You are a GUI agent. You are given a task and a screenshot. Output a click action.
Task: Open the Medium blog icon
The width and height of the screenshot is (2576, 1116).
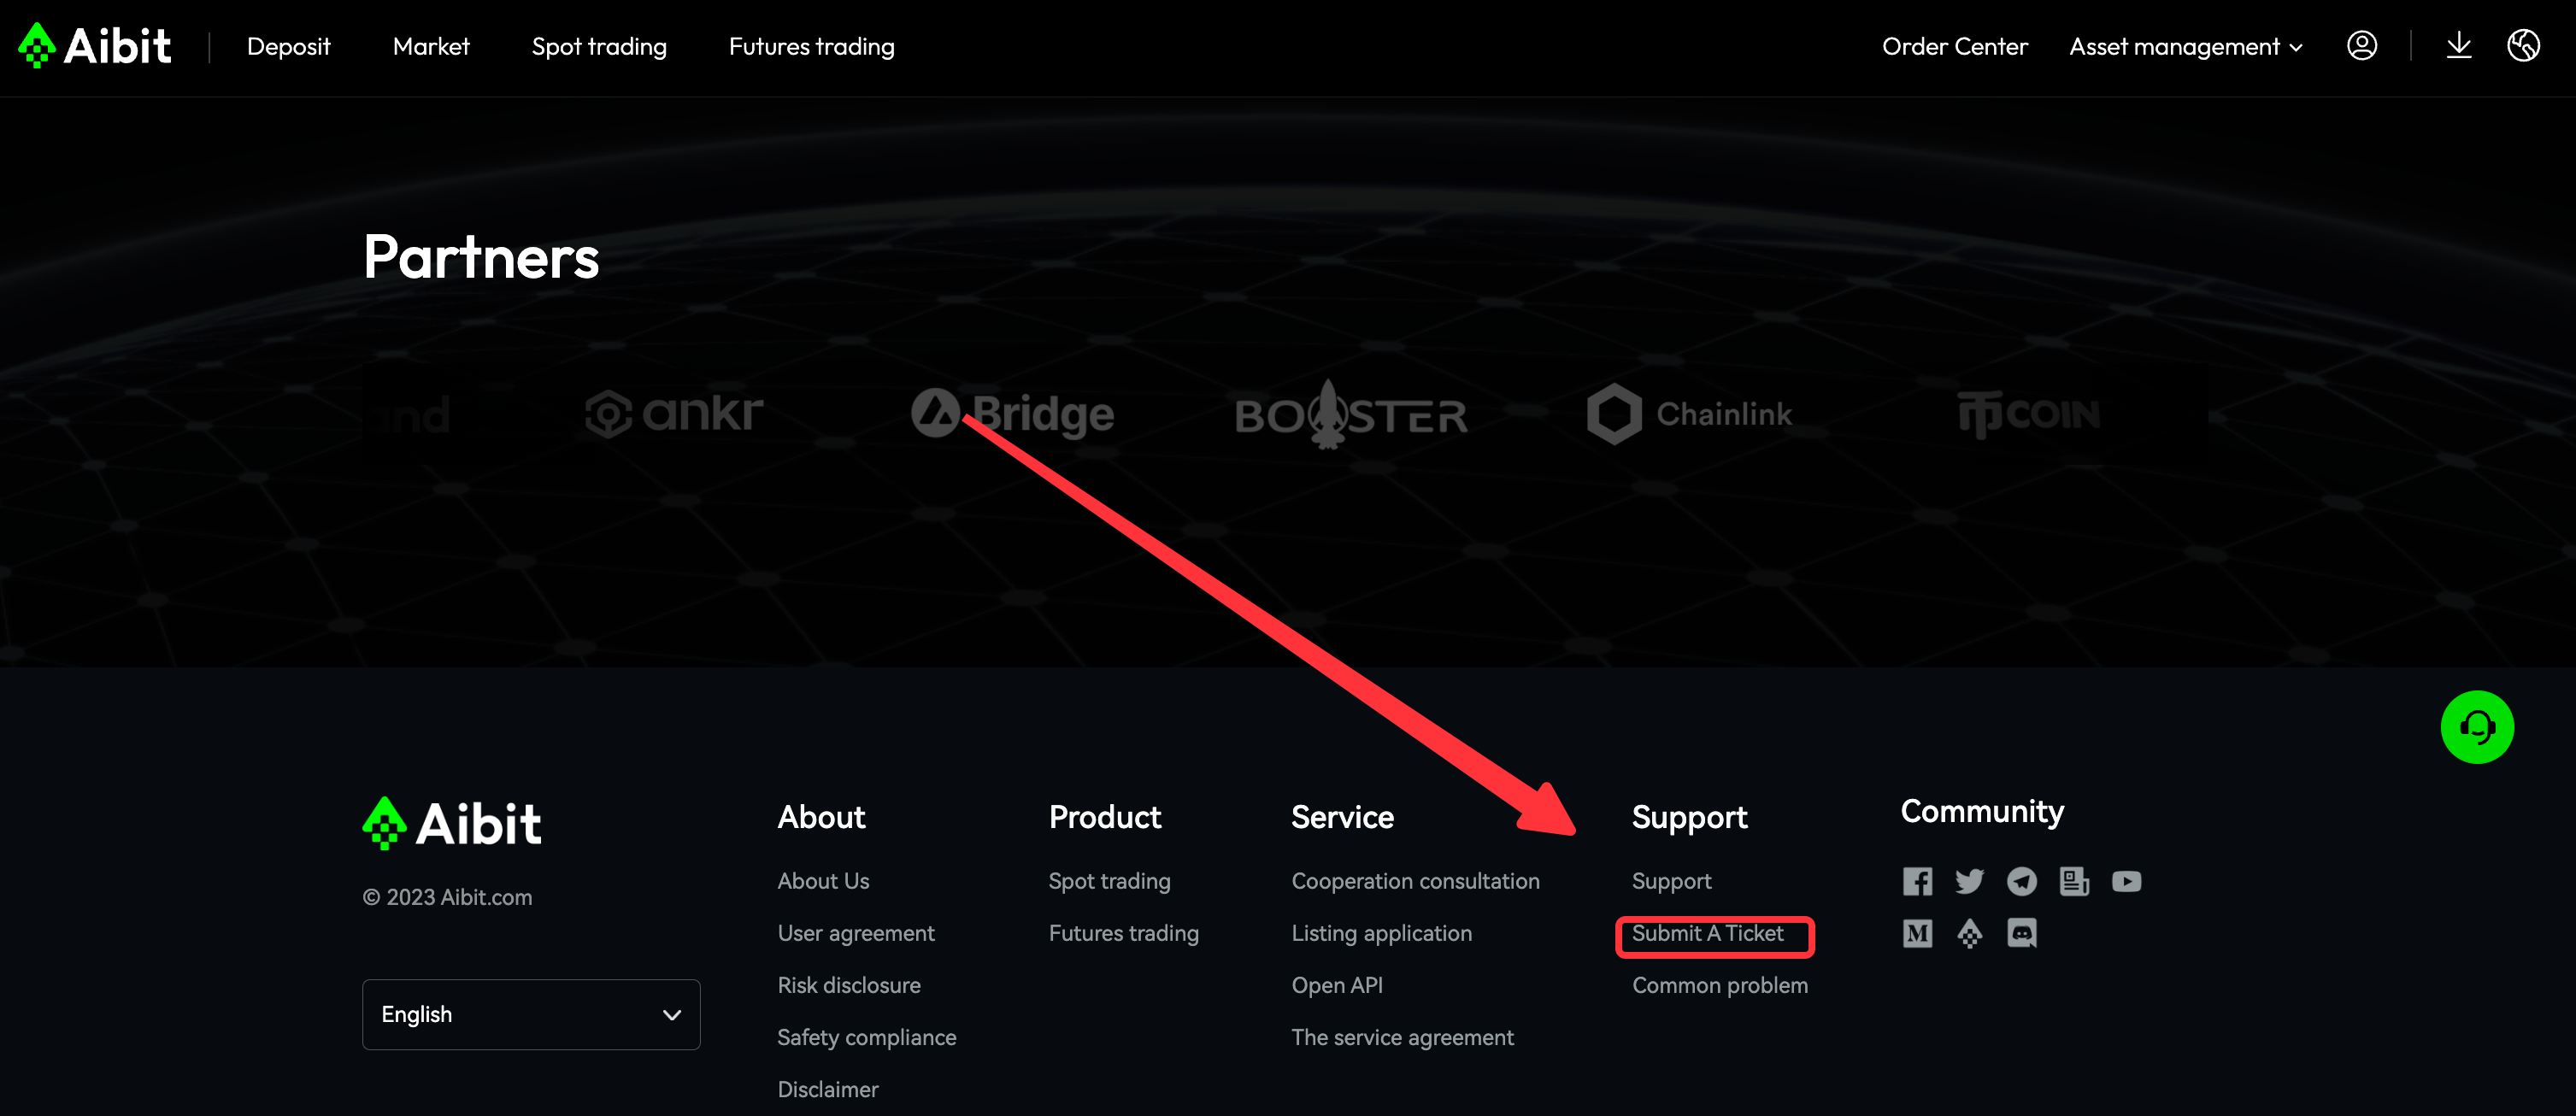1917,933
